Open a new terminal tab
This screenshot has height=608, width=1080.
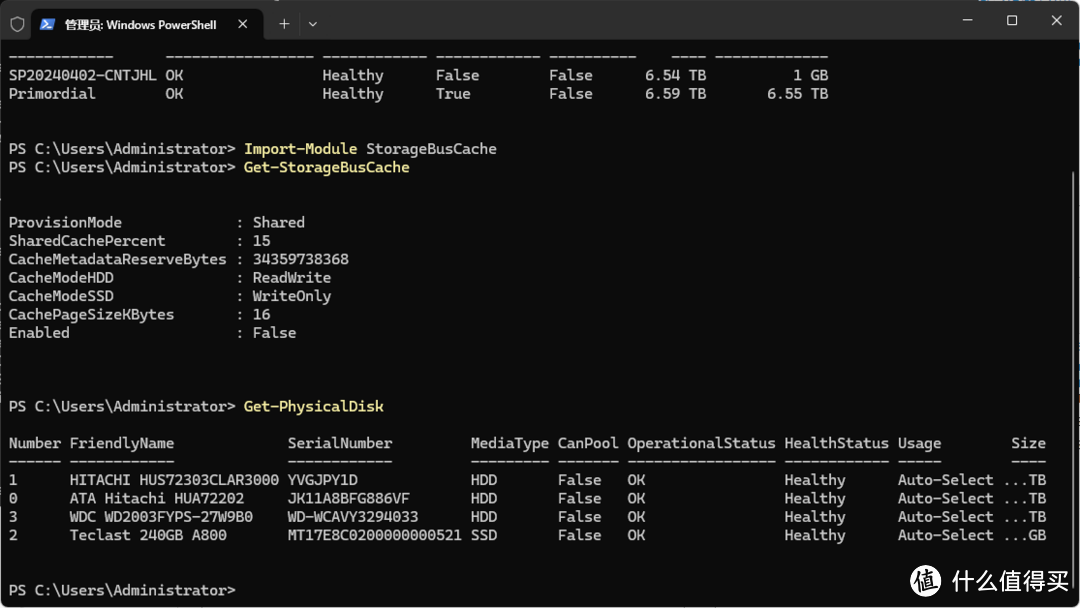284,24
